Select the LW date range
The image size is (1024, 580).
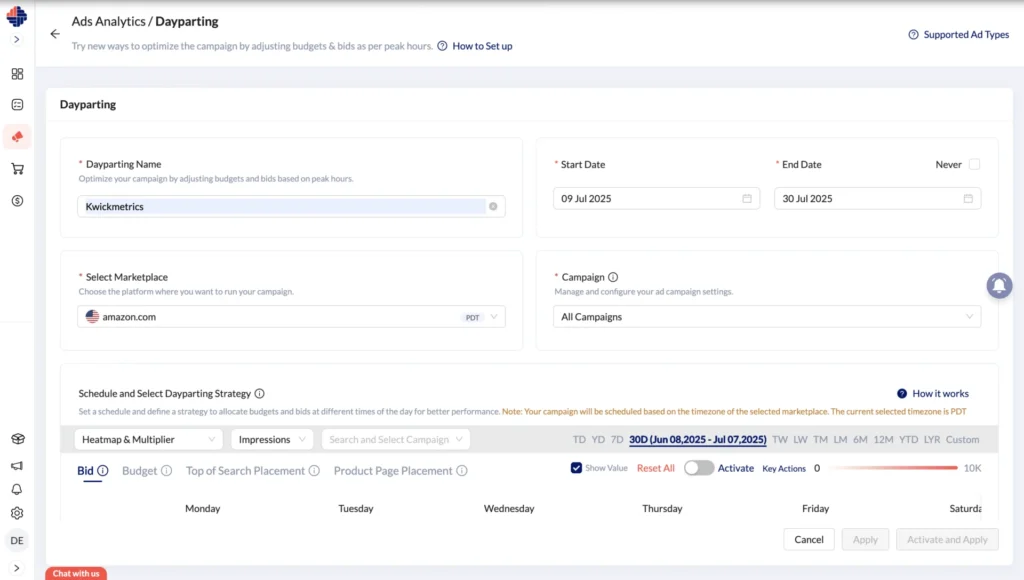click(x=800, y=440)
